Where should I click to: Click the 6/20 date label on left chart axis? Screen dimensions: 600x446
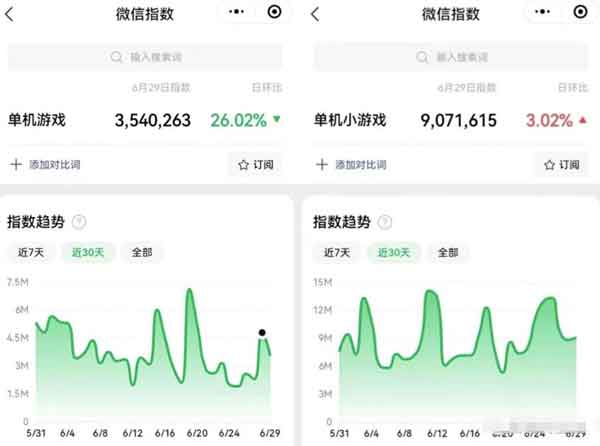coord(197,433)
